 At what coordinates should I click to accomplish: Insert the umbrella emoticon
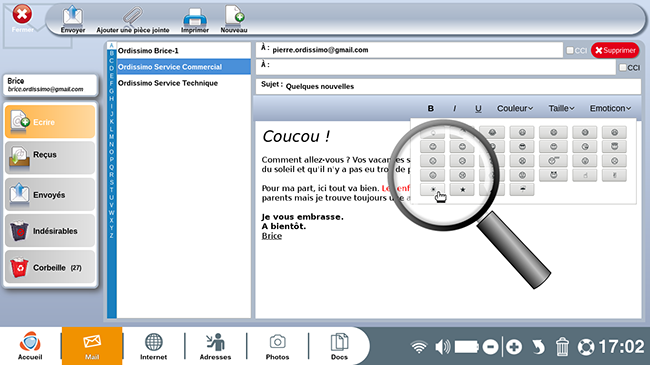(x=522, y=190)
